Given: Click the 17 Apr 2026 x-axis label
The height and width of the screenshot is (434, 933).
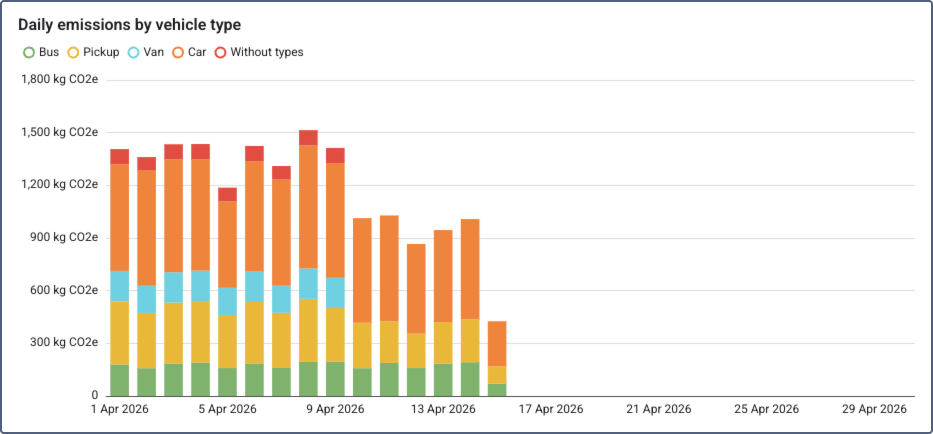Looking at the screenshot, I should tap(552, 409).
